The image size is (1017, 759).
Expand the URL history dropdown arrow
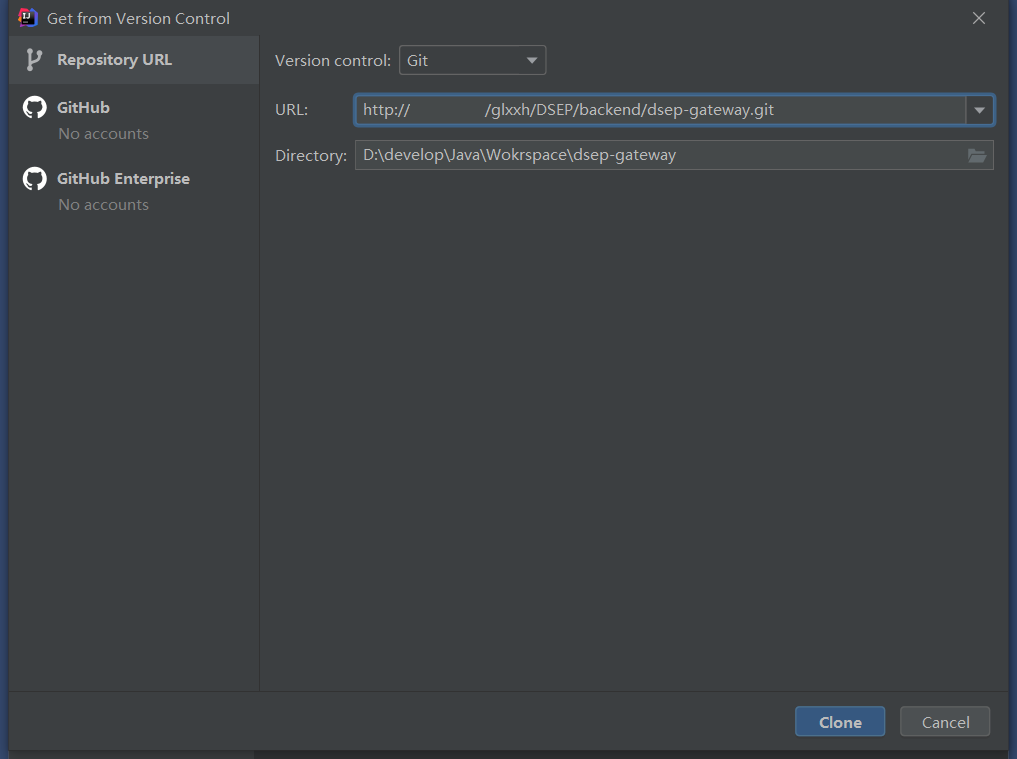[979, 110]
